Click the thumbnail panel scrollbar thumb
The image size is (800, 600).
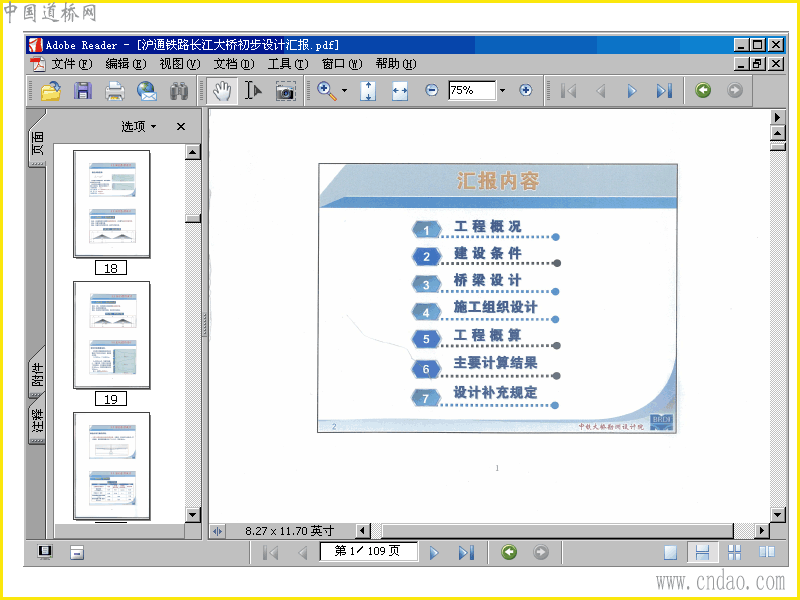[x=193, y=218]
